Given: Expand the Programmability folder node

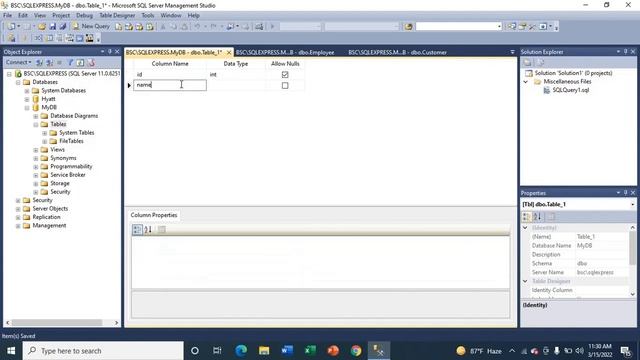Looking at the screenshot, I should pos(36,167).
